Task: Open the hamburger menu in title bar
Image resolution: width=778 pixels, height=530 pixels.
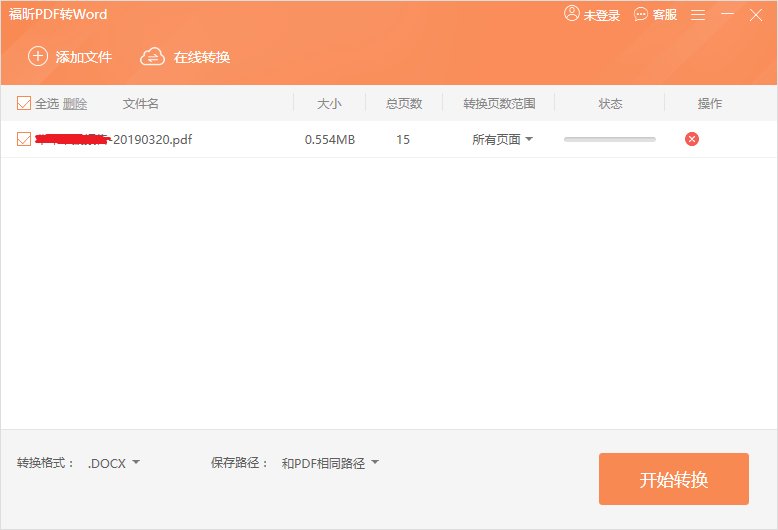Action: 698,15
